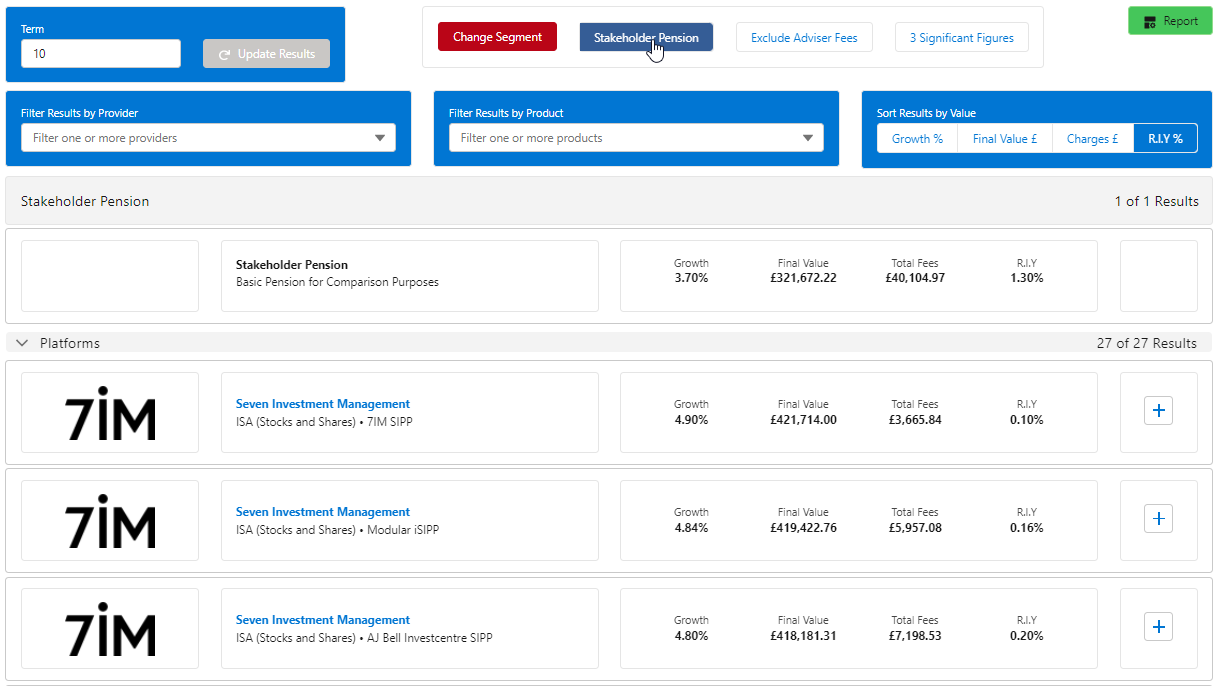Toggle the Stakeholder Pension button

[x=646, y=37]
